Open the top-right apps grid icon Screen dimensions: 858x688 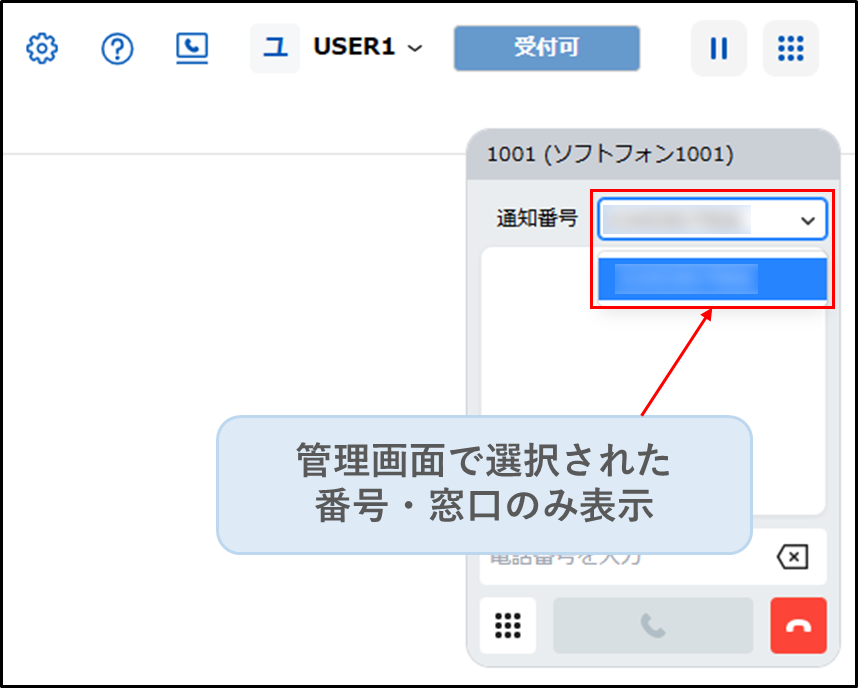[x=790, y=48]
